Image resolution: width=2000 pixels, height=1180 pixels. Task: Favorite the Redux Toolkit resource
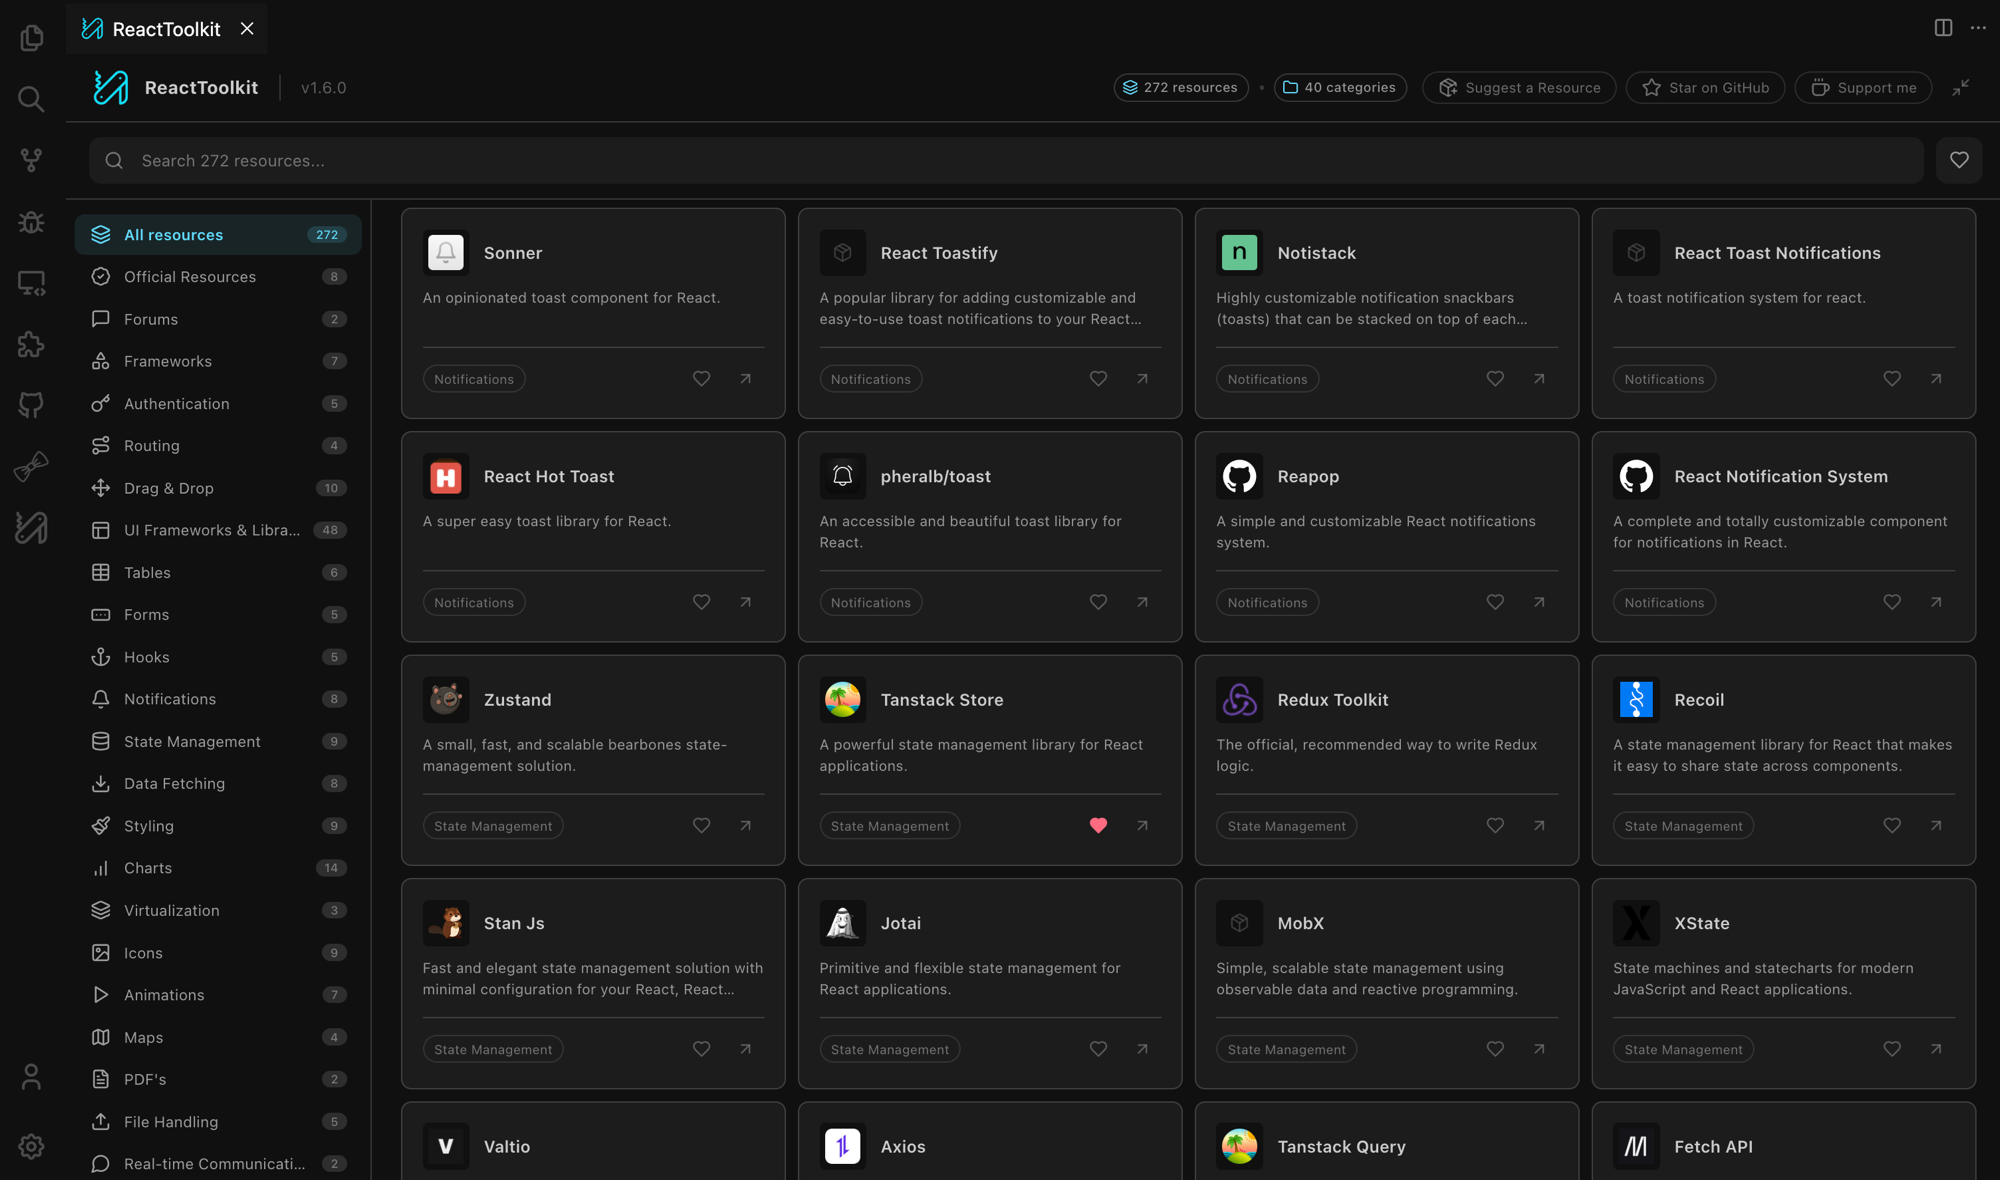point(1495,826)
